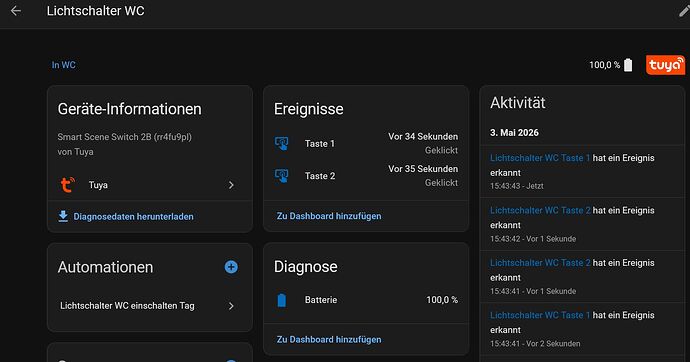Image resolution: width=690 pixels, height=362 pixels.
Task: Click Vor 35 Sekunden timestamp for Taste 2
Action: pyautogui.click(x=423, y=169)
